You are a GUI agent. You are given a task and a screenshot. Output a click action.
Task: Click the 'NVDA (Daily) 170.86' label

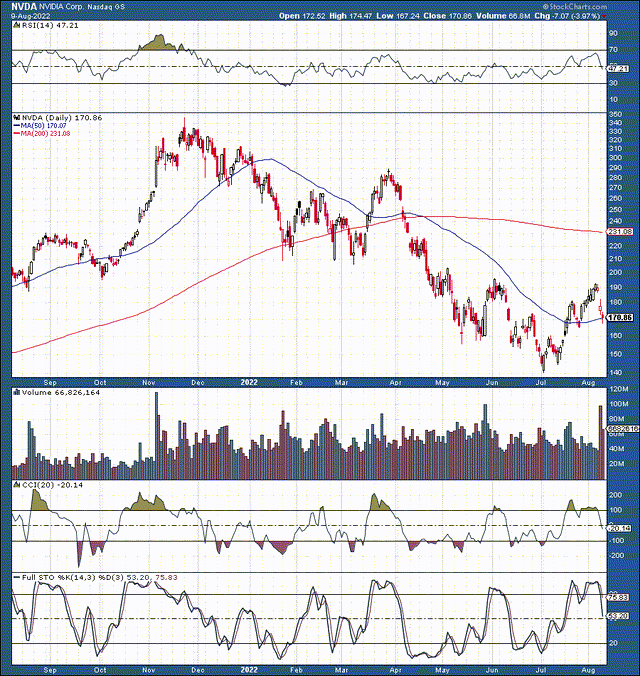pos(62,117)
